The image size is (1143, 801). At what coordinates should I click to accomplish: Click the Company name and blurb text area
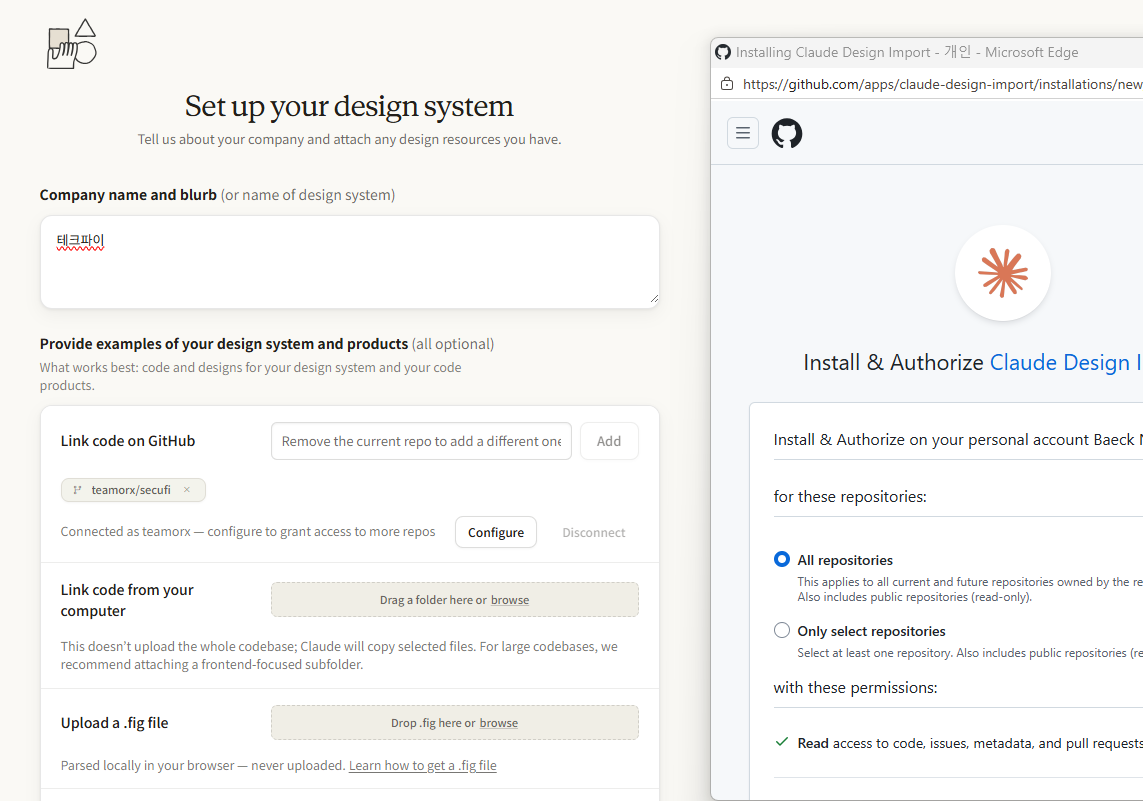350,262
